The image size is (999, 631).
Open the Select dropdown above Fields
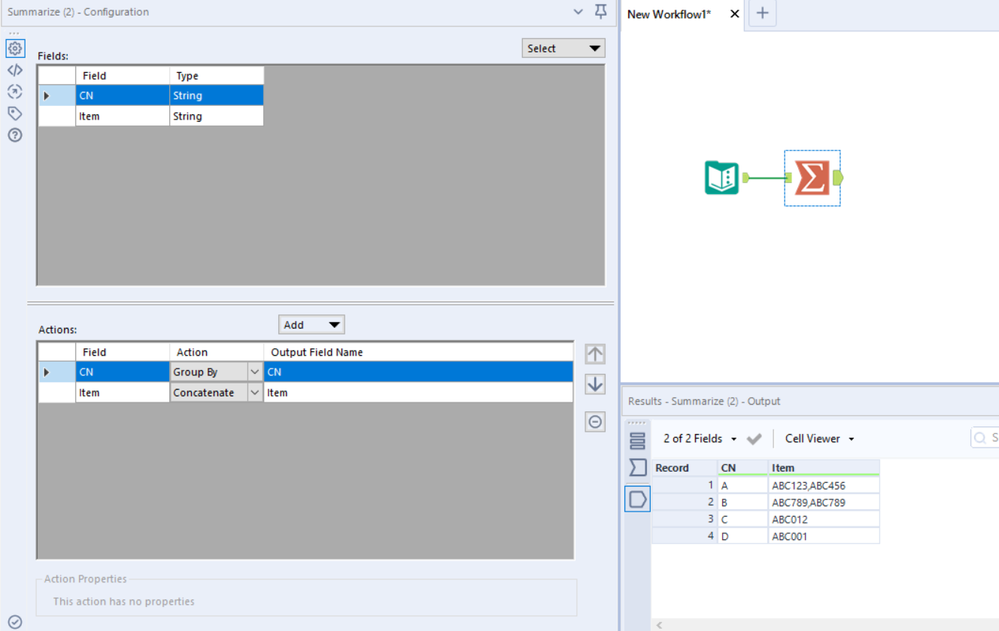[563, 48]
